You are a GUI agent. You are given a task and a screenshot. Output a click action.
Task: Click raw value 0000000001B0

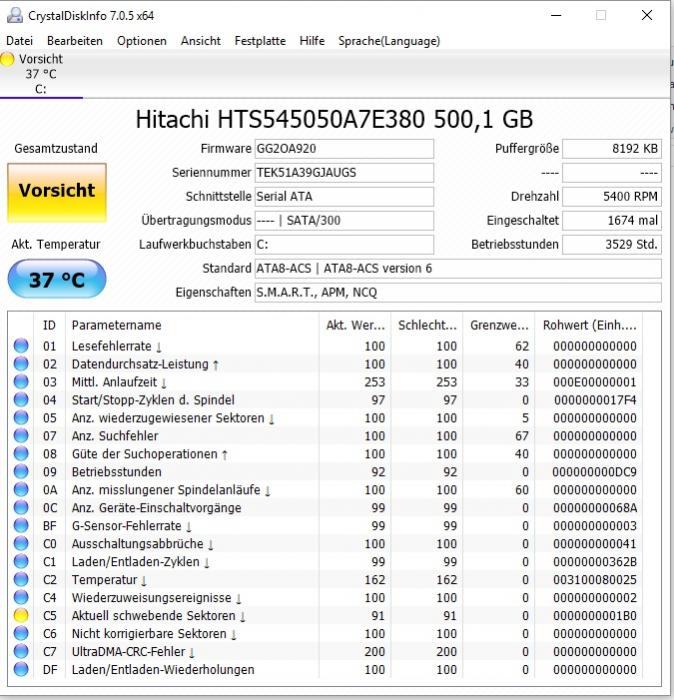pyautogui.click(x=595, y=616)
